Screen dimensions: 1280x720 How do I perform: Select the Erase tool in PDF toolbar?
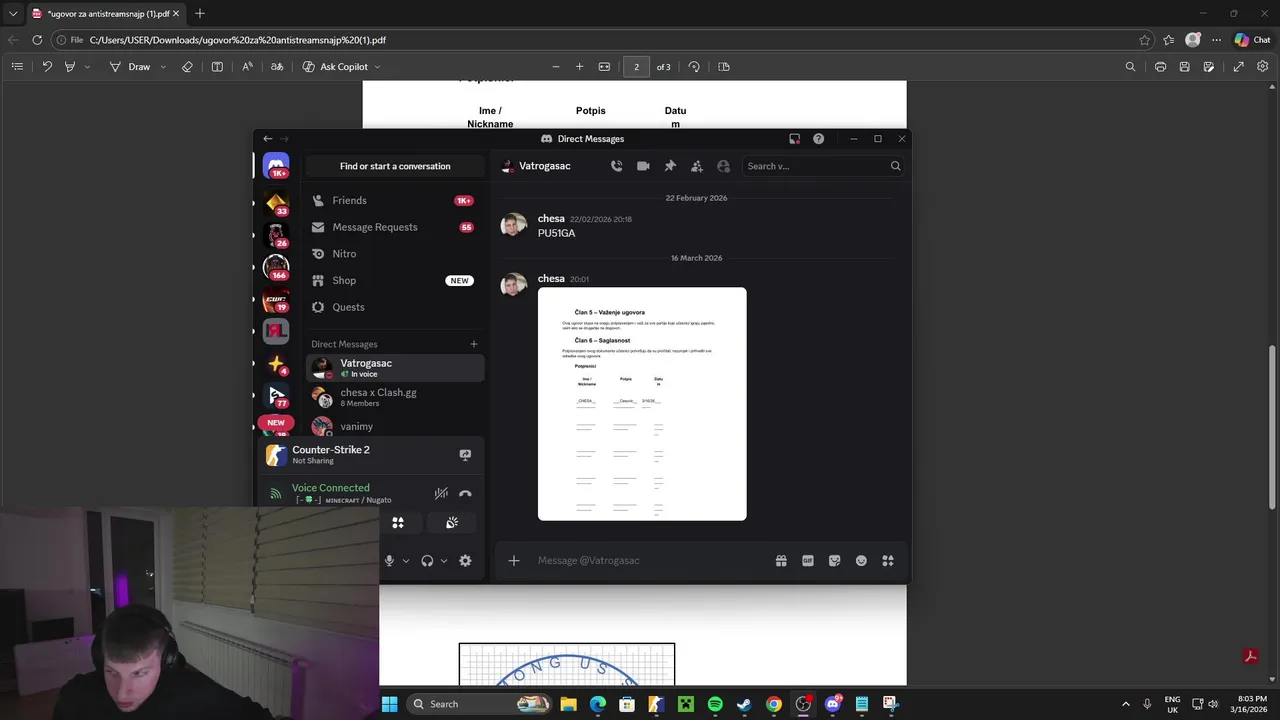pyautogui.click(x=187, y=67)
